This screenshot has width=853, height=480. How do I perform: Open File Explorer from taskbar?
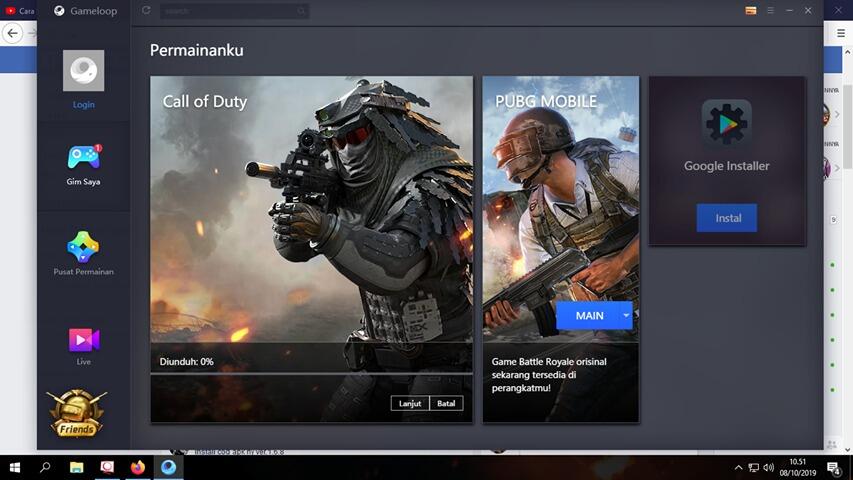pyautogui.click(x=77, y=467)
